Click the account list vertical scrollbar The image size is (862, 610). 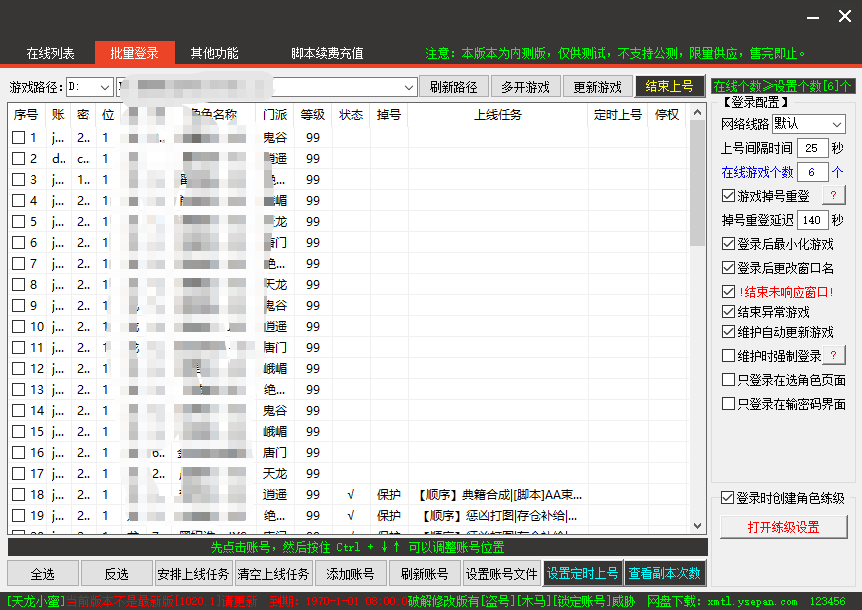tap(697, 320)
